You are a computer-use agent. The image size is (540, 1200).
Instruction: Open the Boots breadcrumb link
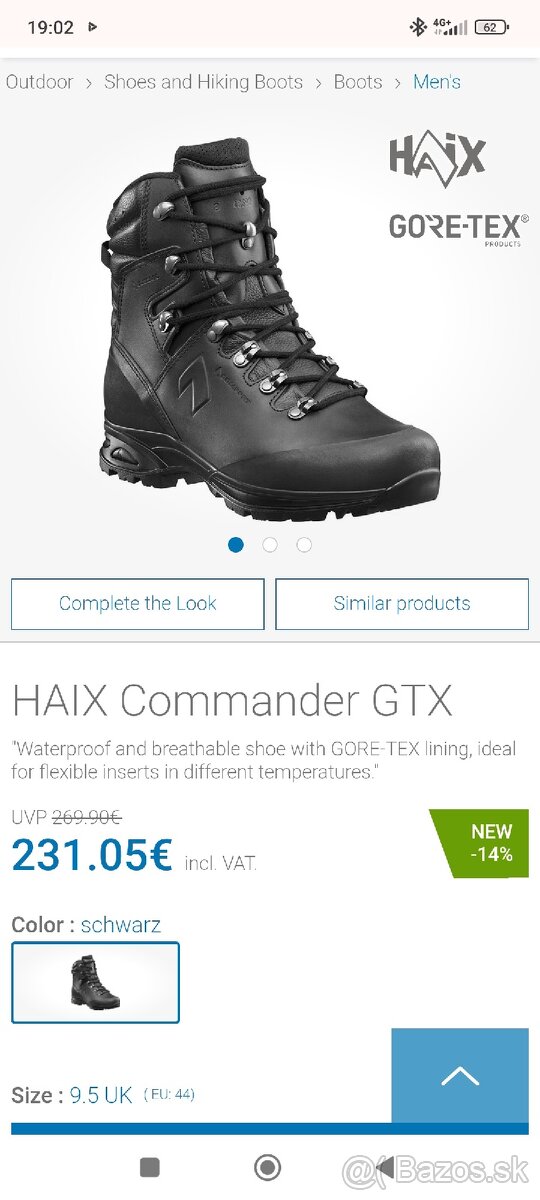tap(358, 82)
